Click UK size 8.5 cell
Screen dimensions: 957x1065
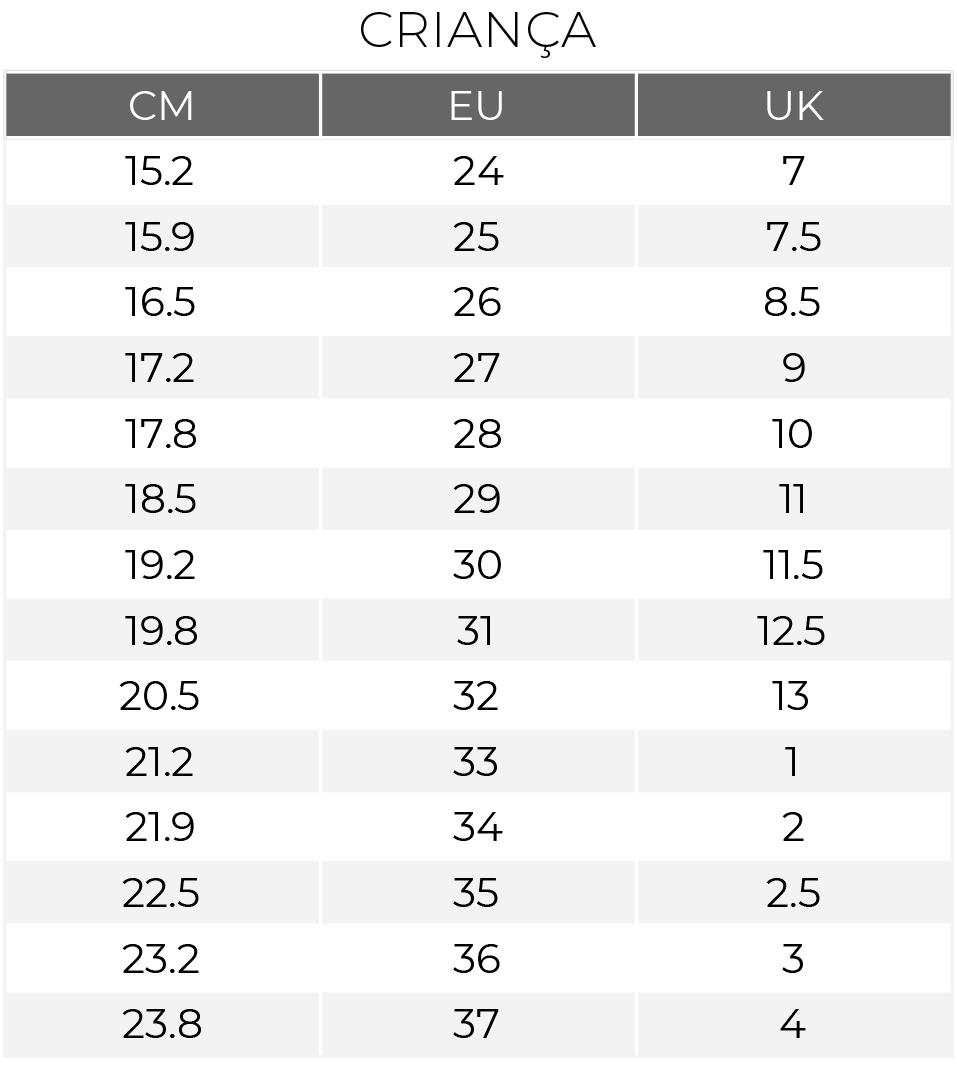pyautogui.click(x=794, y=302)
